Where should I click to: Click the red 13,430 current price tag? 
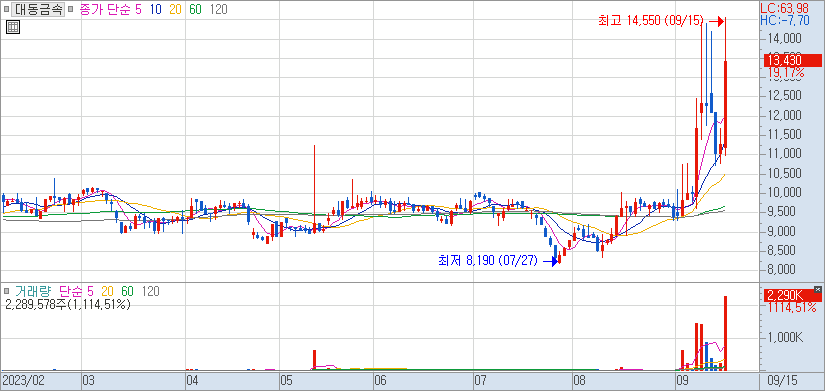(792, 60)
